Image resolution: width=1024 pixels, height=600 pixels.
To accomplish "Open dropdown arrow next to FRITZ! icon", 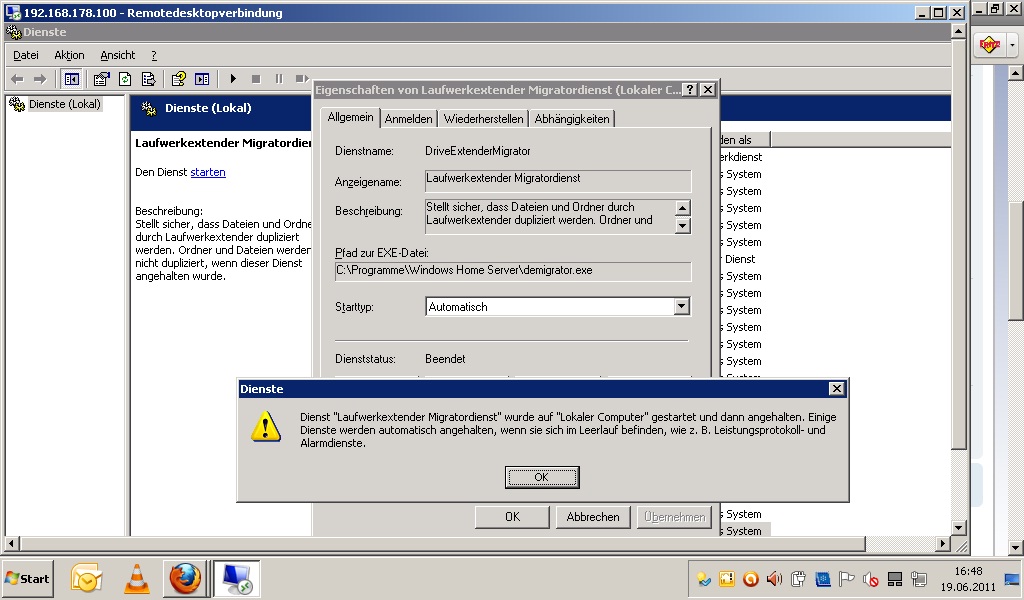I will click(1012, 46).
